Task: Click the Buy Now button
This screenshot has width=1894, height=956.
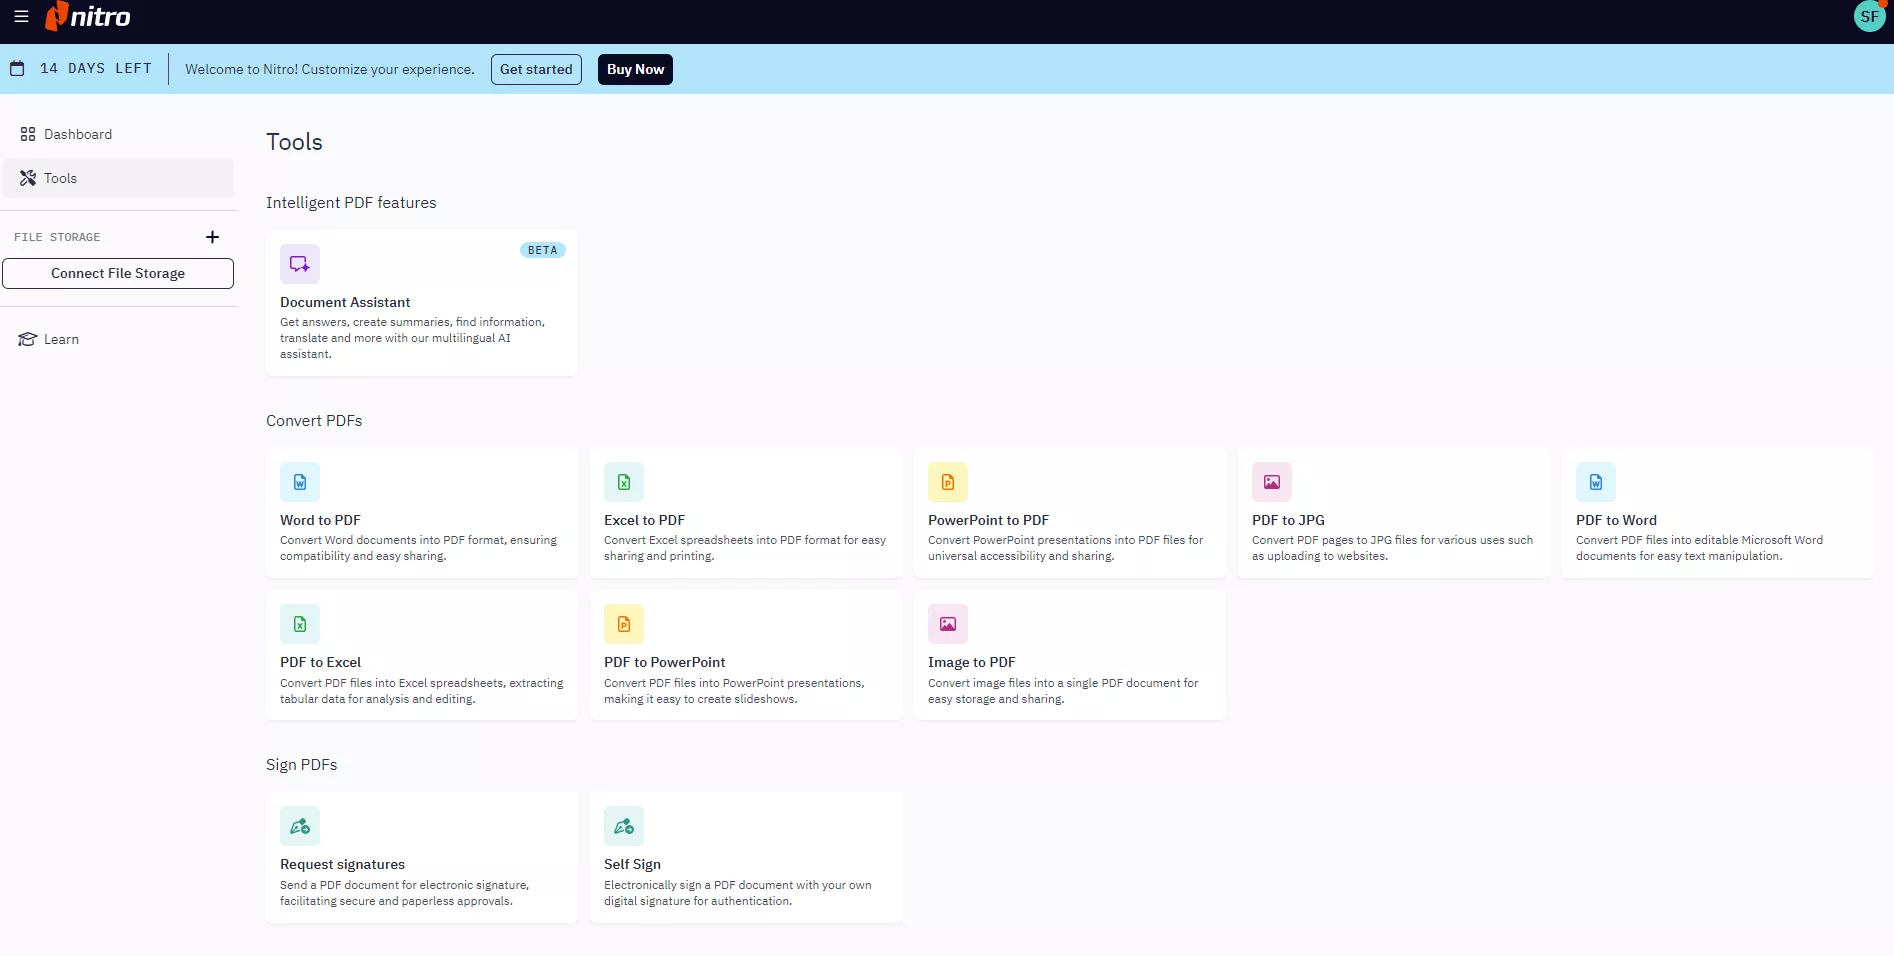Action: (635, 69)
